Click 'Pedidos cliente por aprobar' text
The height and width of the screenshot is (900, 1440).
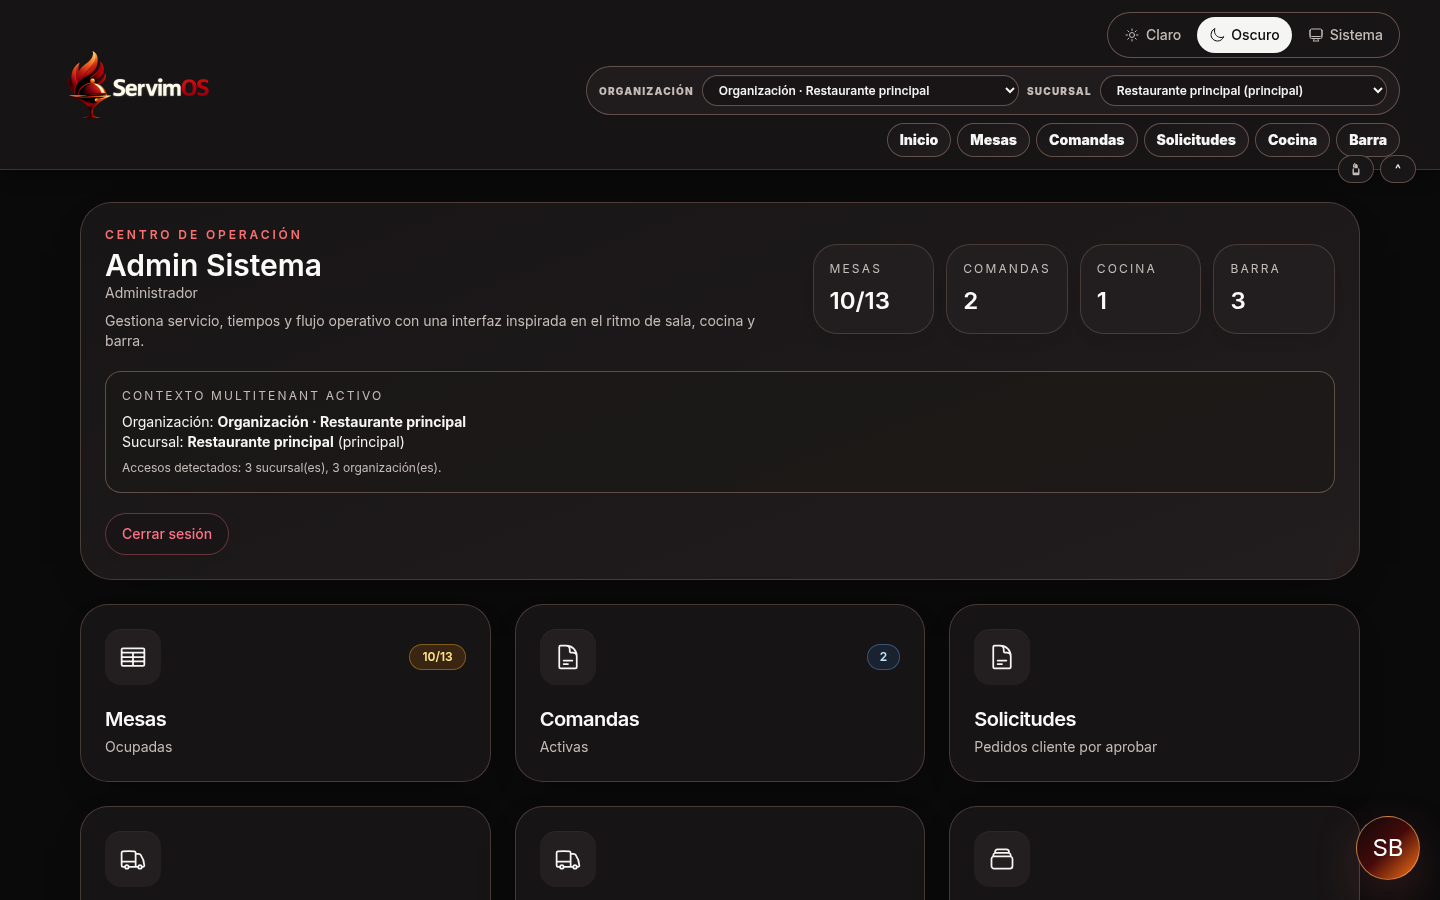pos(1065,747)
